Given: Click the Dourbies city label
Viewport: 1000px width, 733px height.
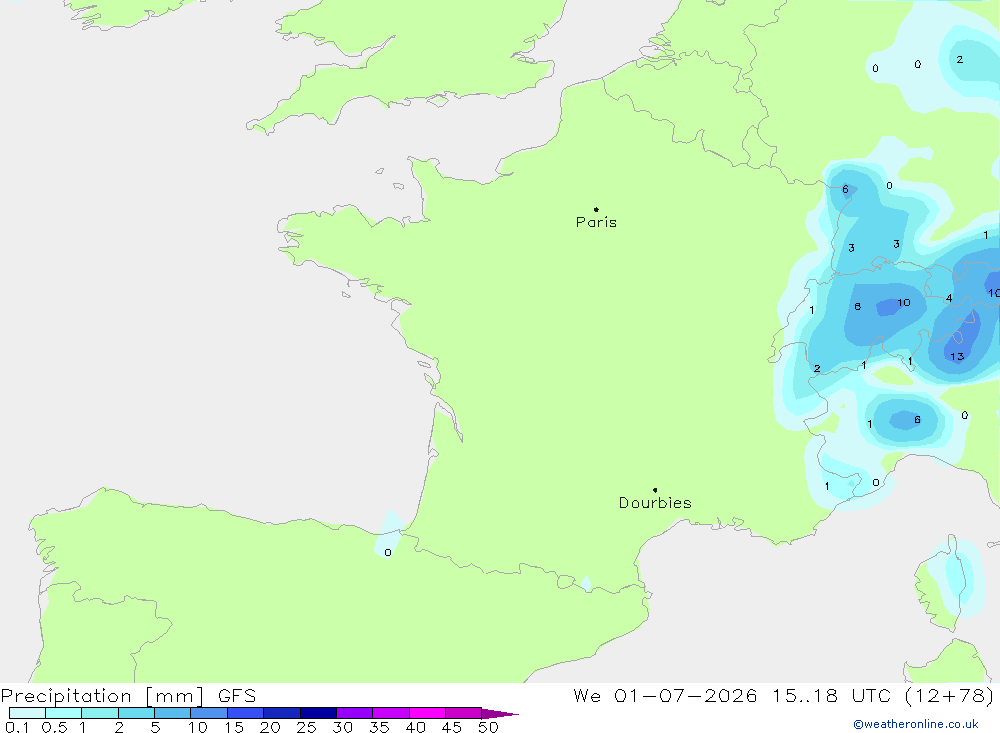Looking at the screenshot, I should 655,503.
